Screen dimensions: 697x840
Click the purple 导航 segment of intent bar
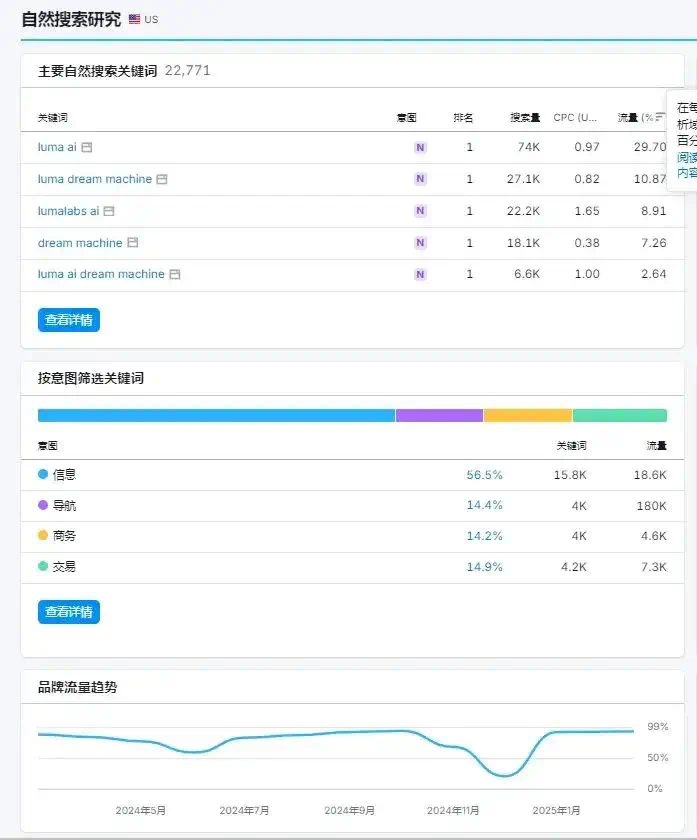tap(439, 415)
